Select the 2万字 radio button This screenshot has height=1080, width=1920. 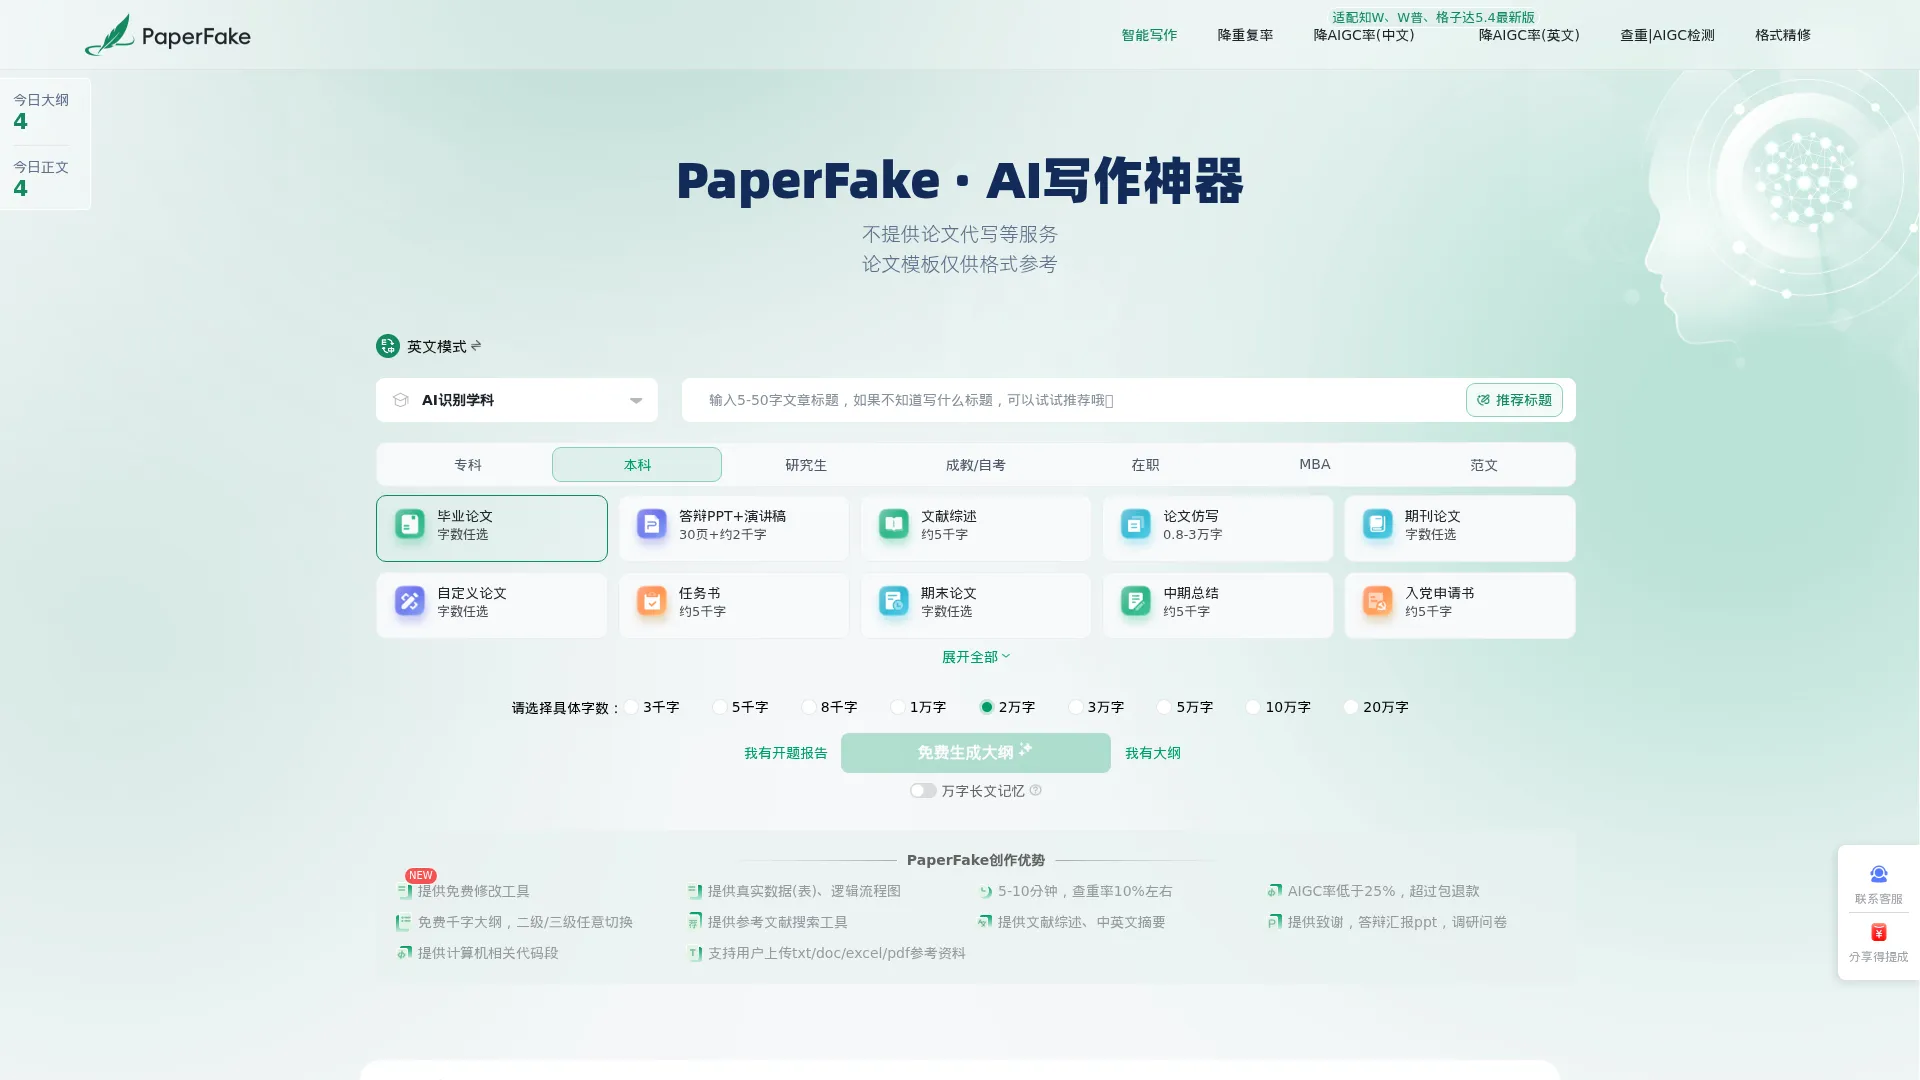point(987,707)
